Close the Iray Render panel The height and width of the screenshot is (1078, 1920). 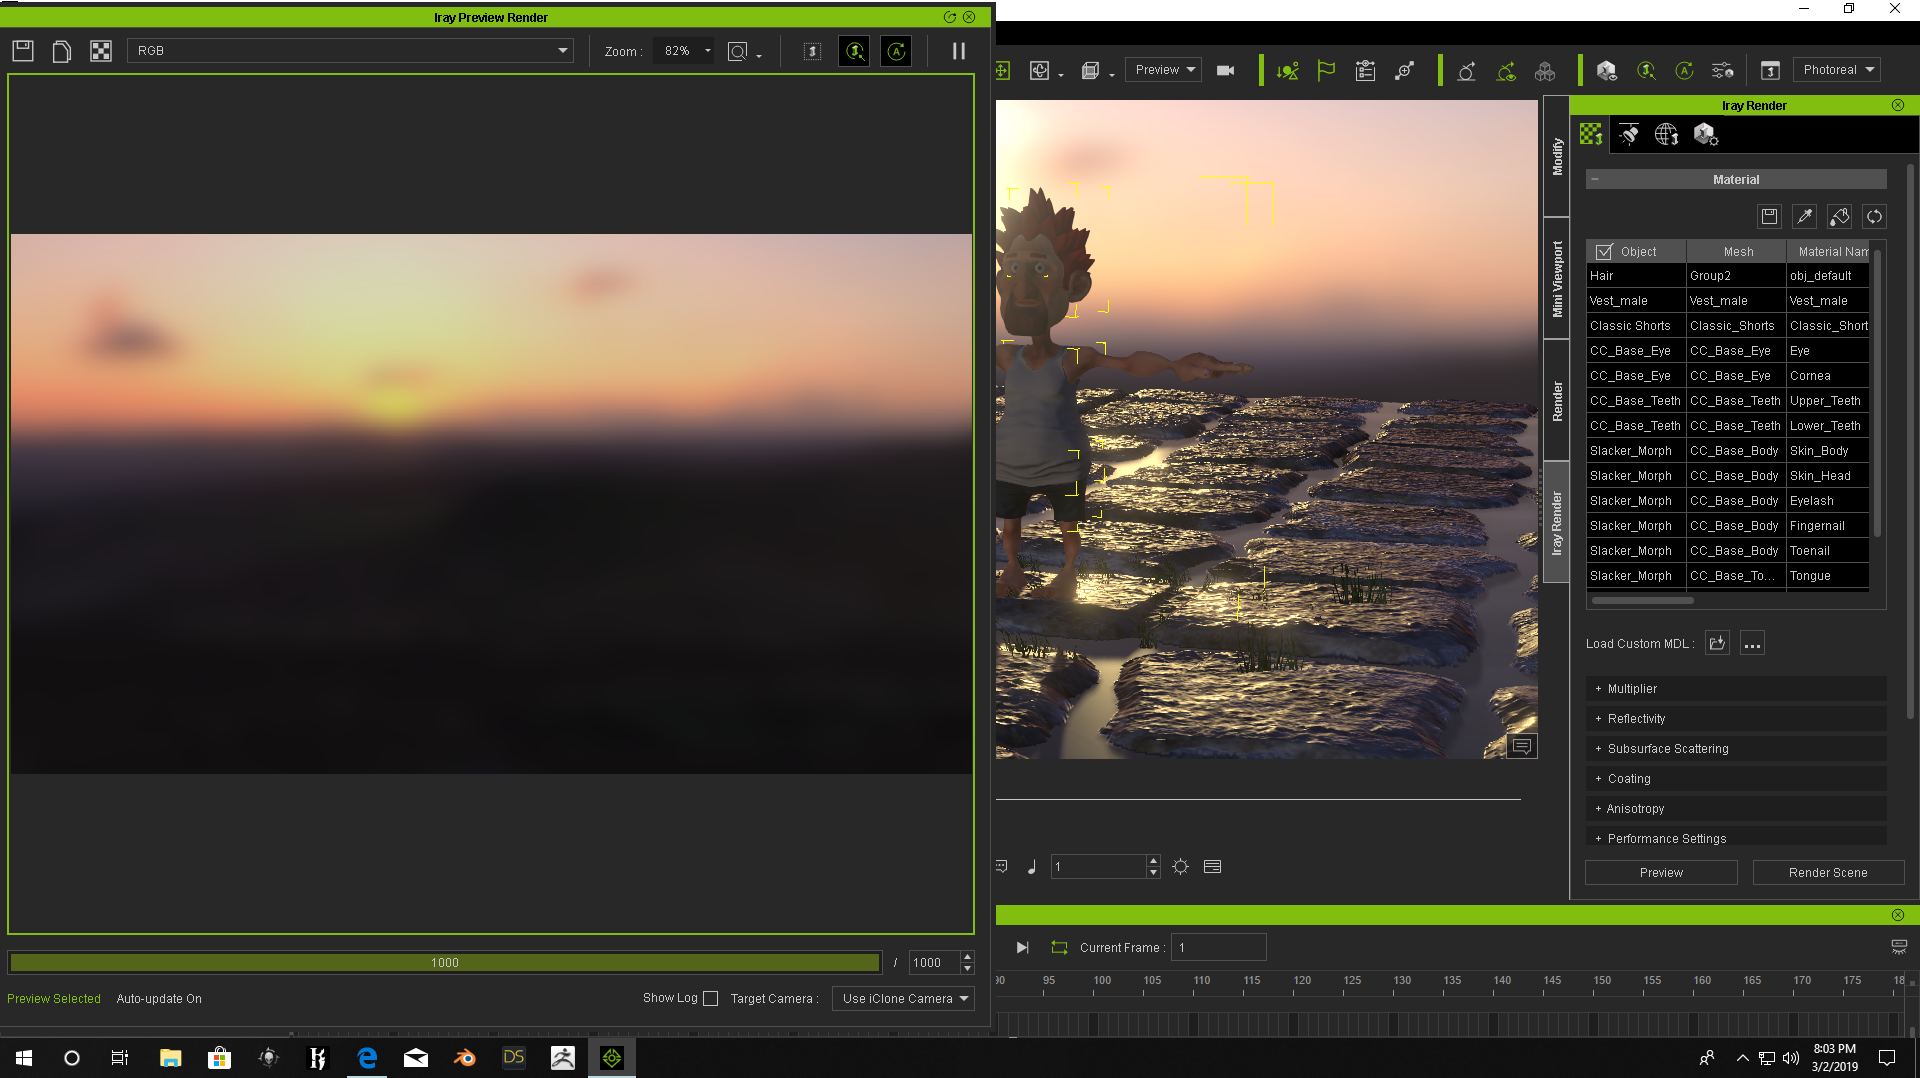click(x=1898, y=105)
